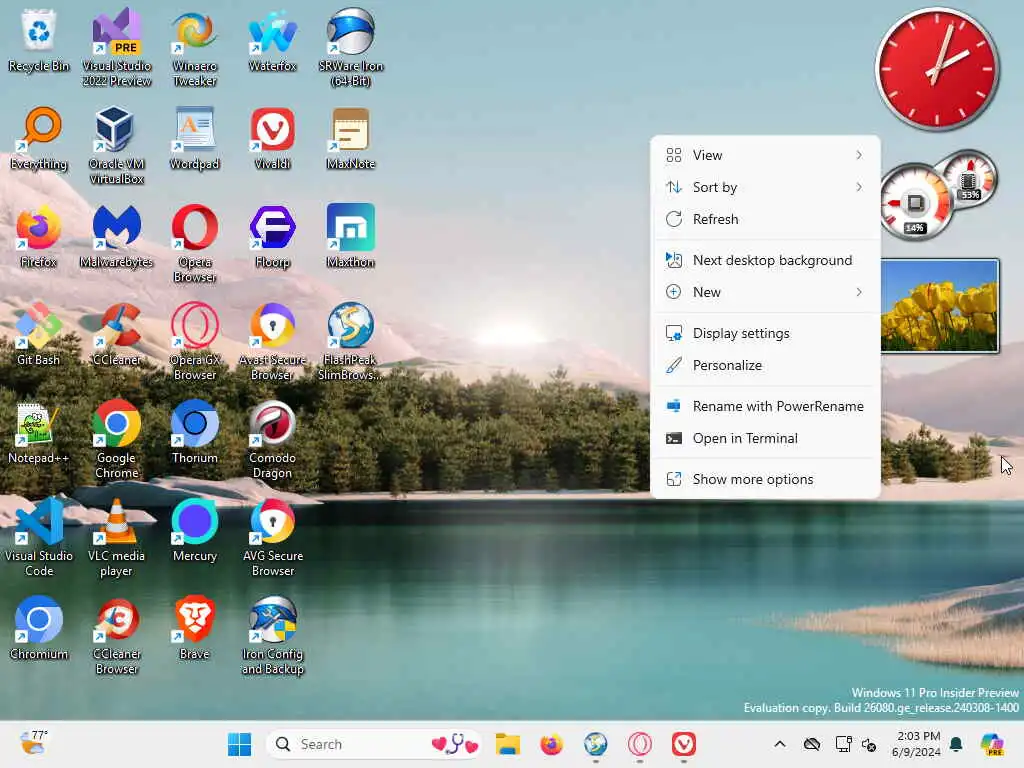Select the FlashPeak SlimBrowser icon

[x=351, y=342]
